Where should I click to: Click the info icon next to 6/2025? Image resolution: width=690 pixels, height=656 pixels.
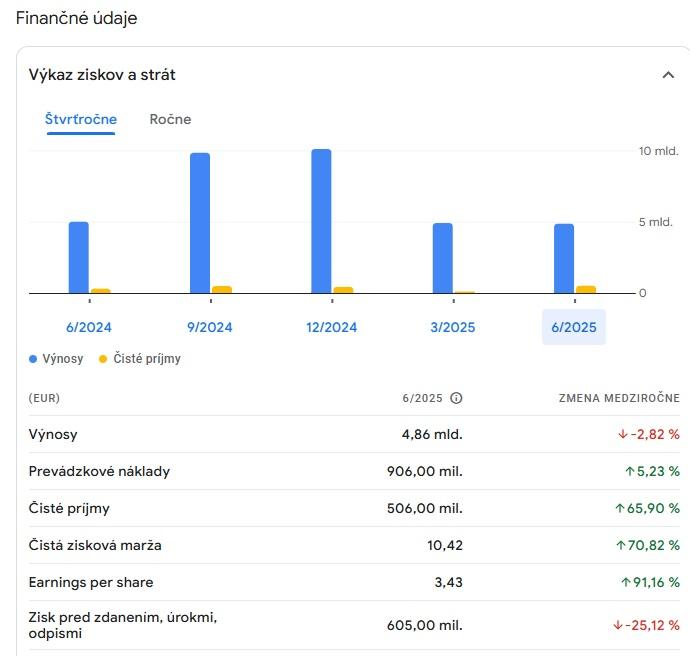456,398
